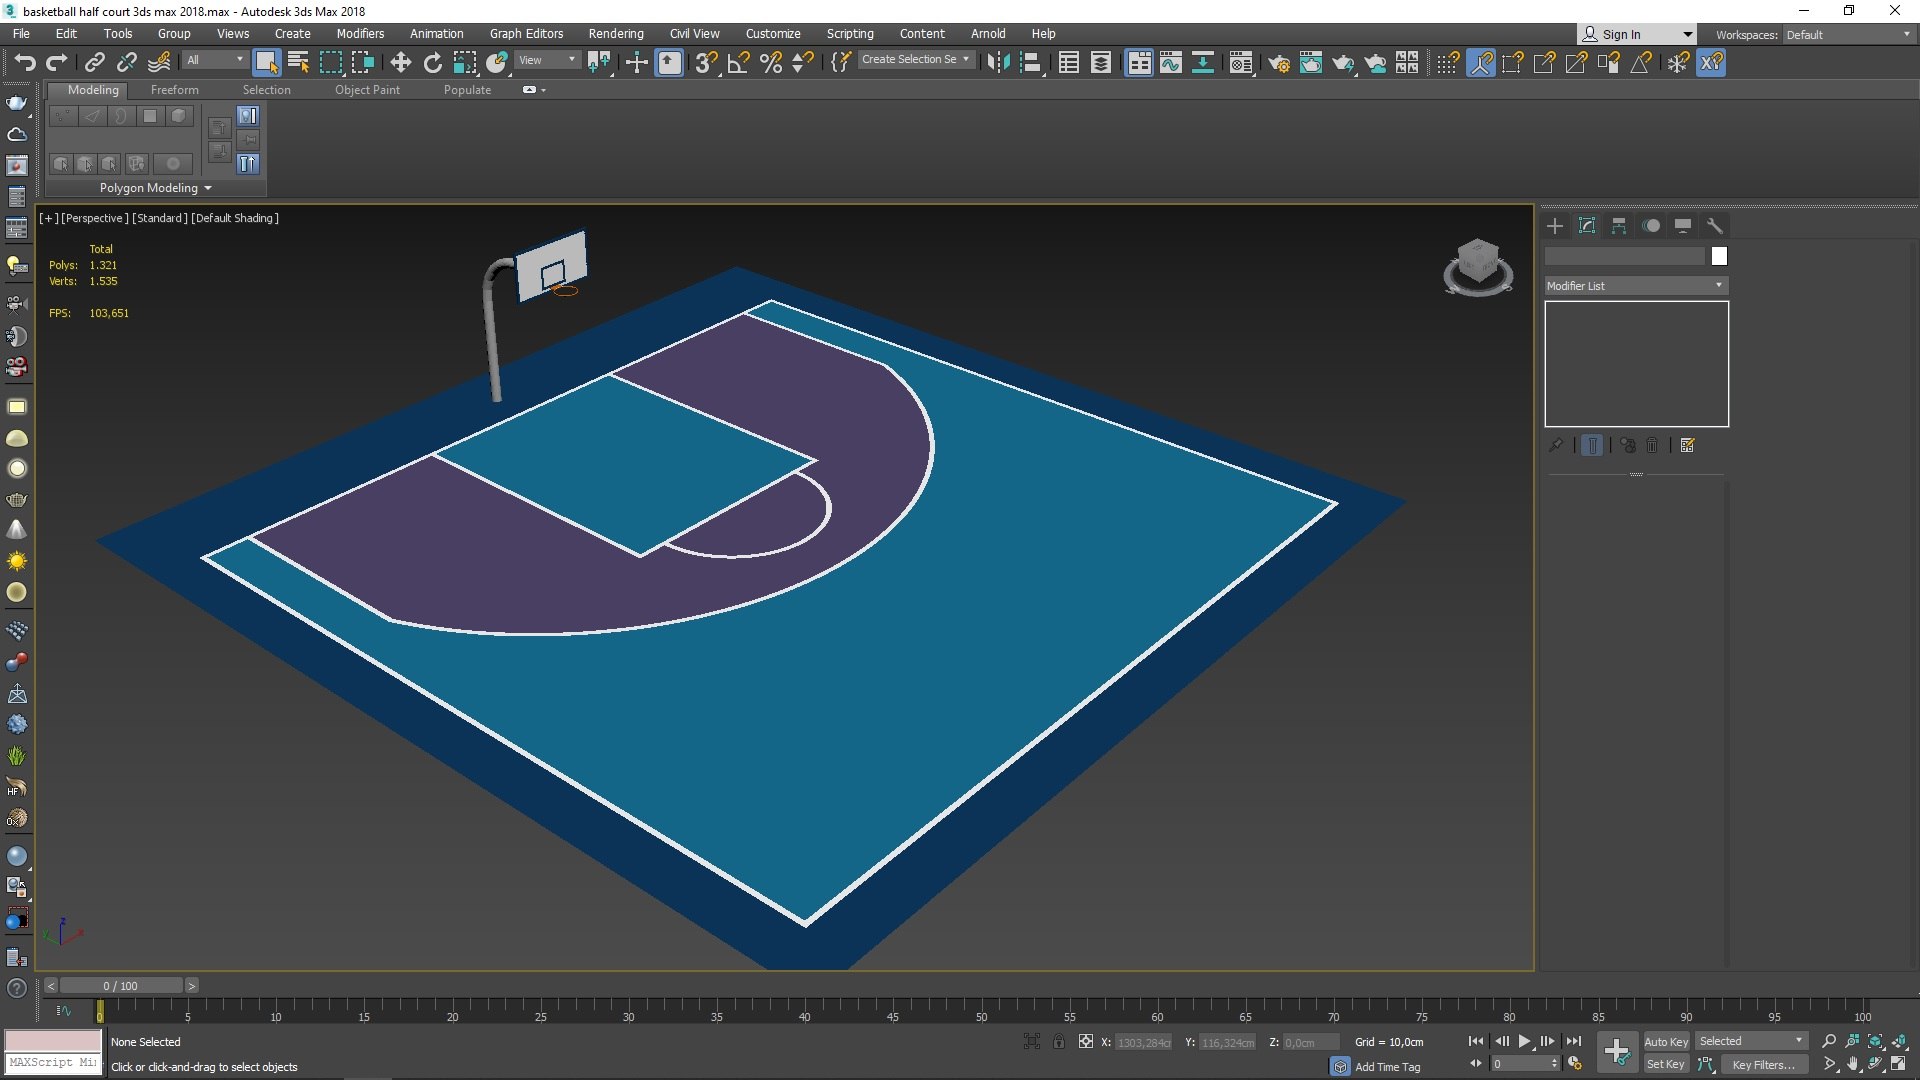Click the Undo arrow icon
1920x1080 pixels.
click(x=25, y=63)
